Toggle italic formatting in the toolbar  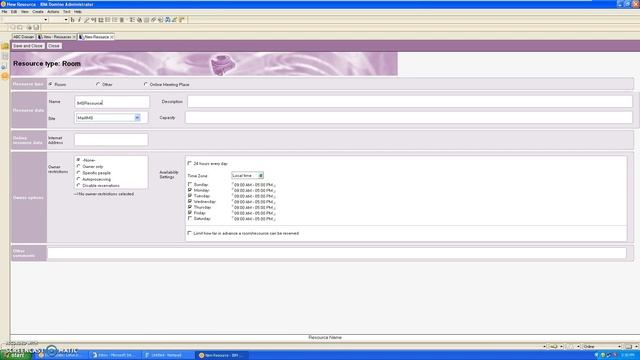pyautogui.click(x=80, y=20)
